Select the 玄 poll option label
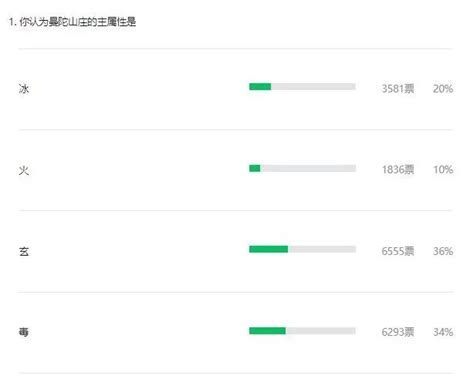 pyautogui.click(x=24, y=251)
